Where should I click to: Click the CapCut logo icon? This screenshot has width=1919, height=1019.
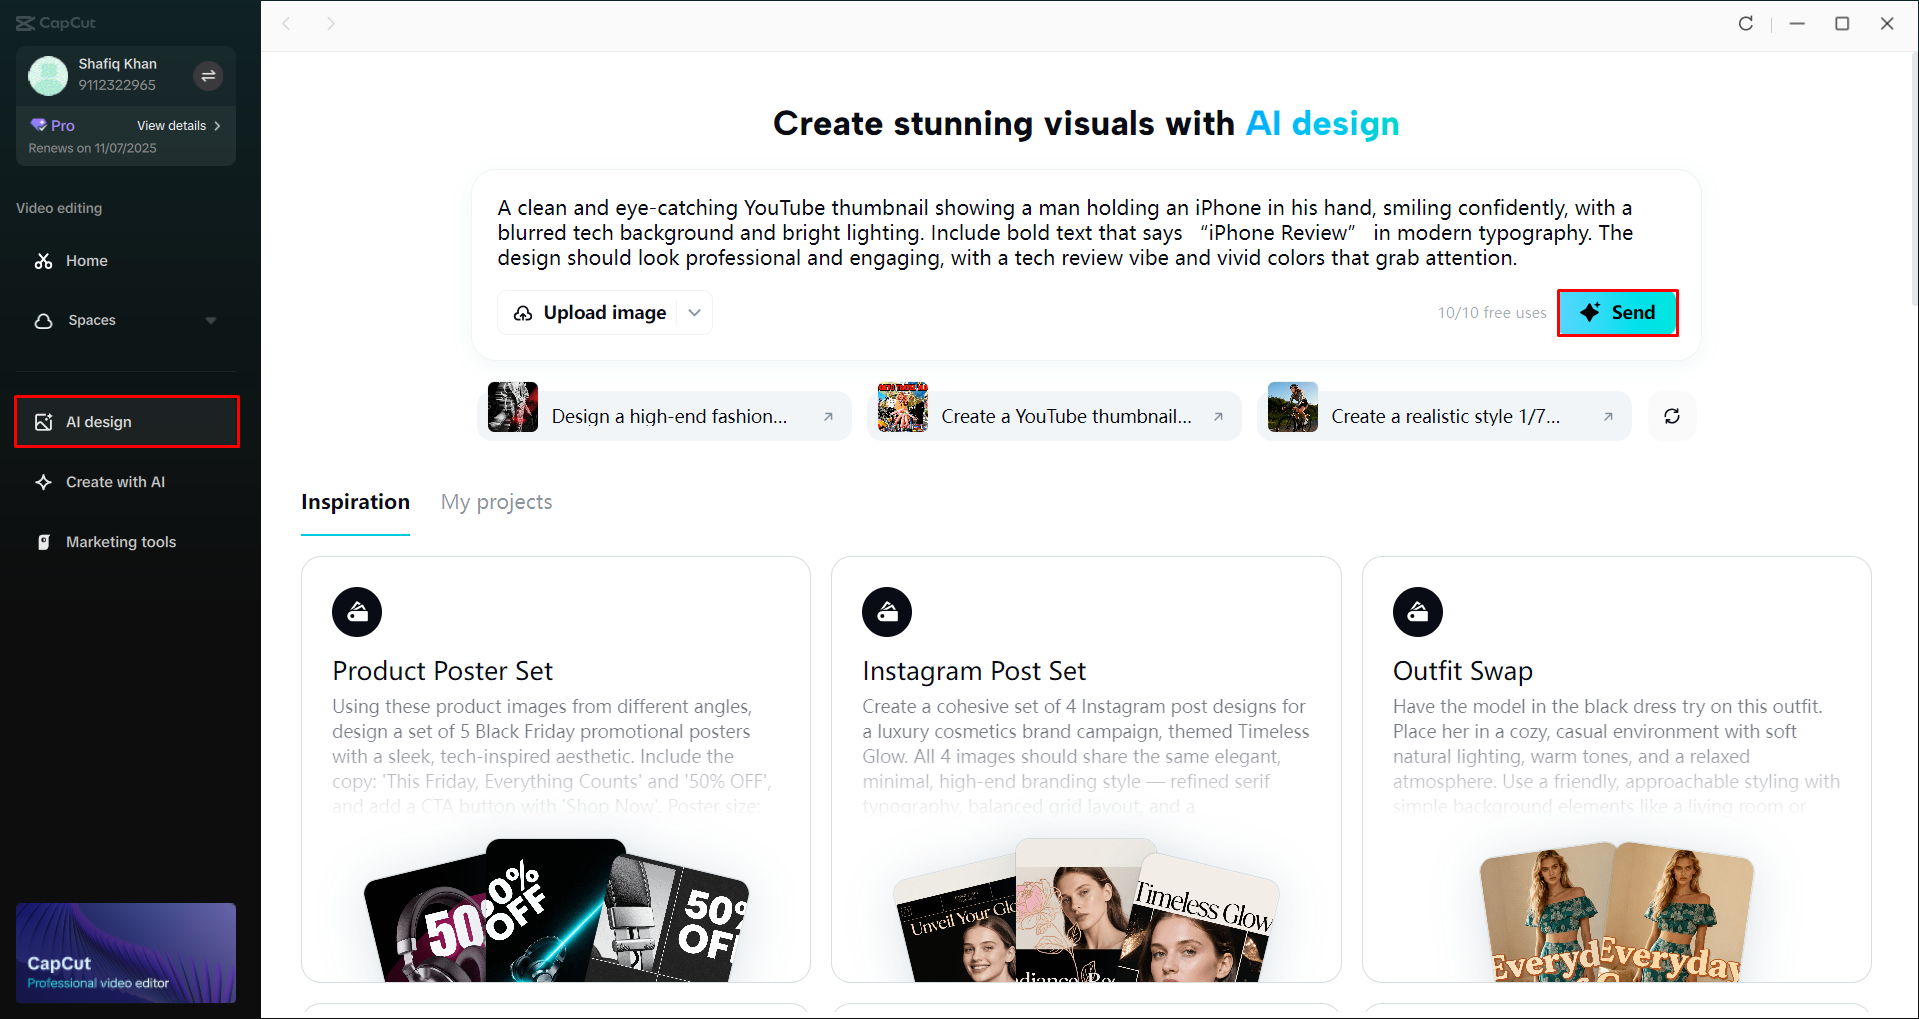click(x=27, y=22)
